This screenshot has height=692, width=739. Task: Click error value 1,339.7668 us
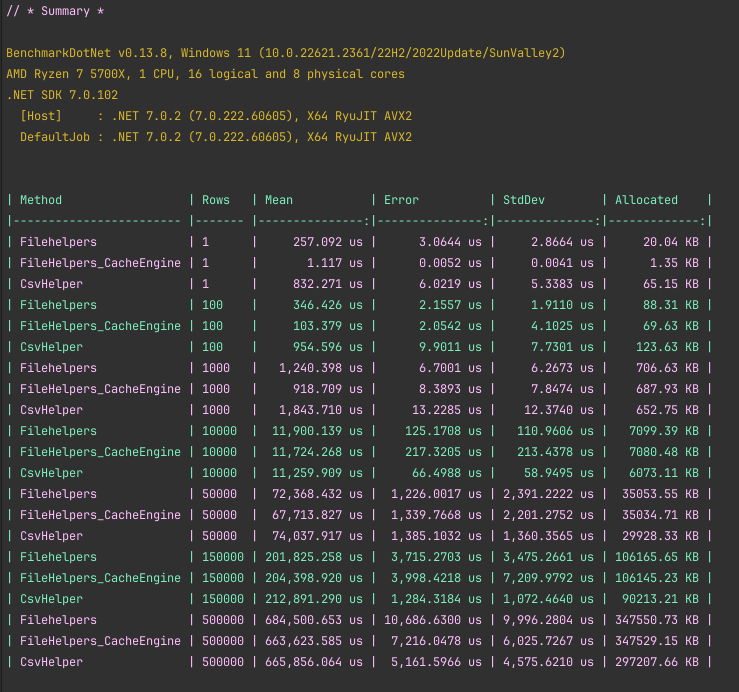pos(436,515)
